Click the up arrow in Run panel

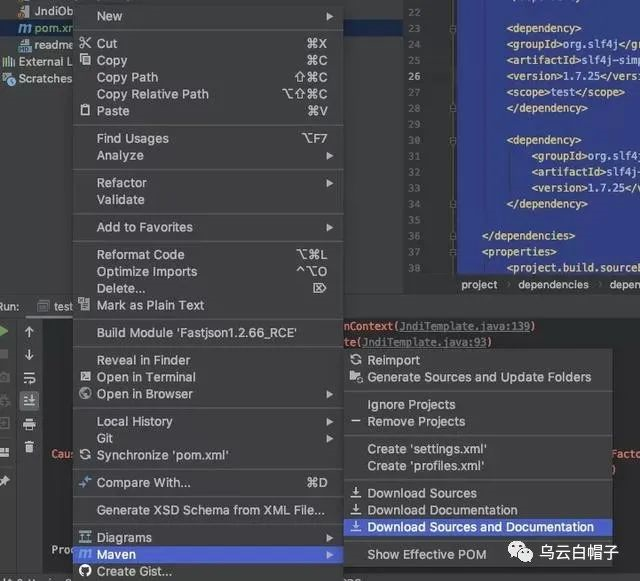coord(29,332)
